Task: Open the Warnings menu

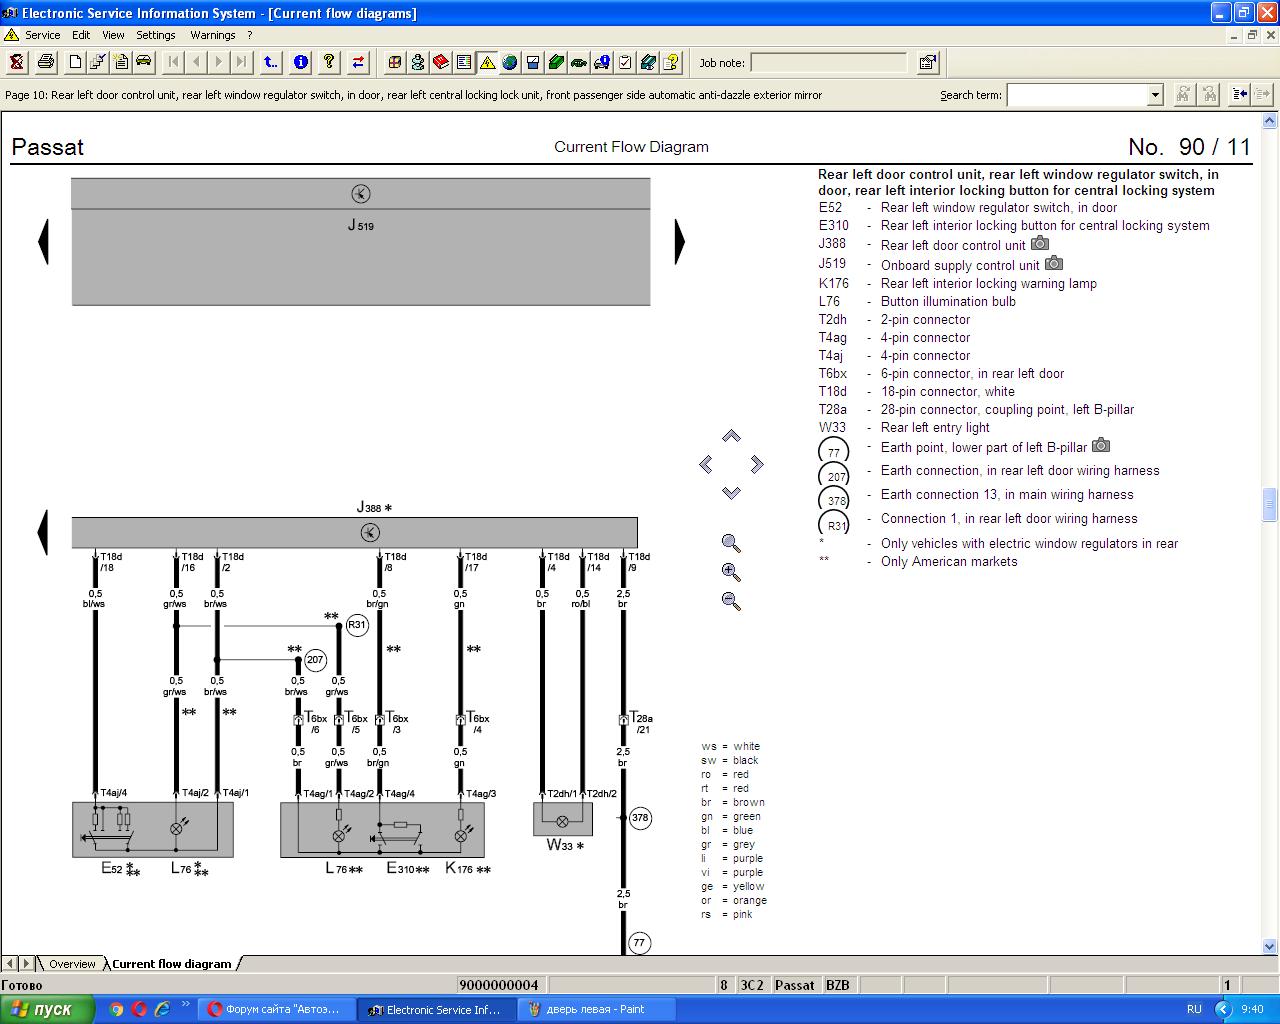Action: (213, 35)
